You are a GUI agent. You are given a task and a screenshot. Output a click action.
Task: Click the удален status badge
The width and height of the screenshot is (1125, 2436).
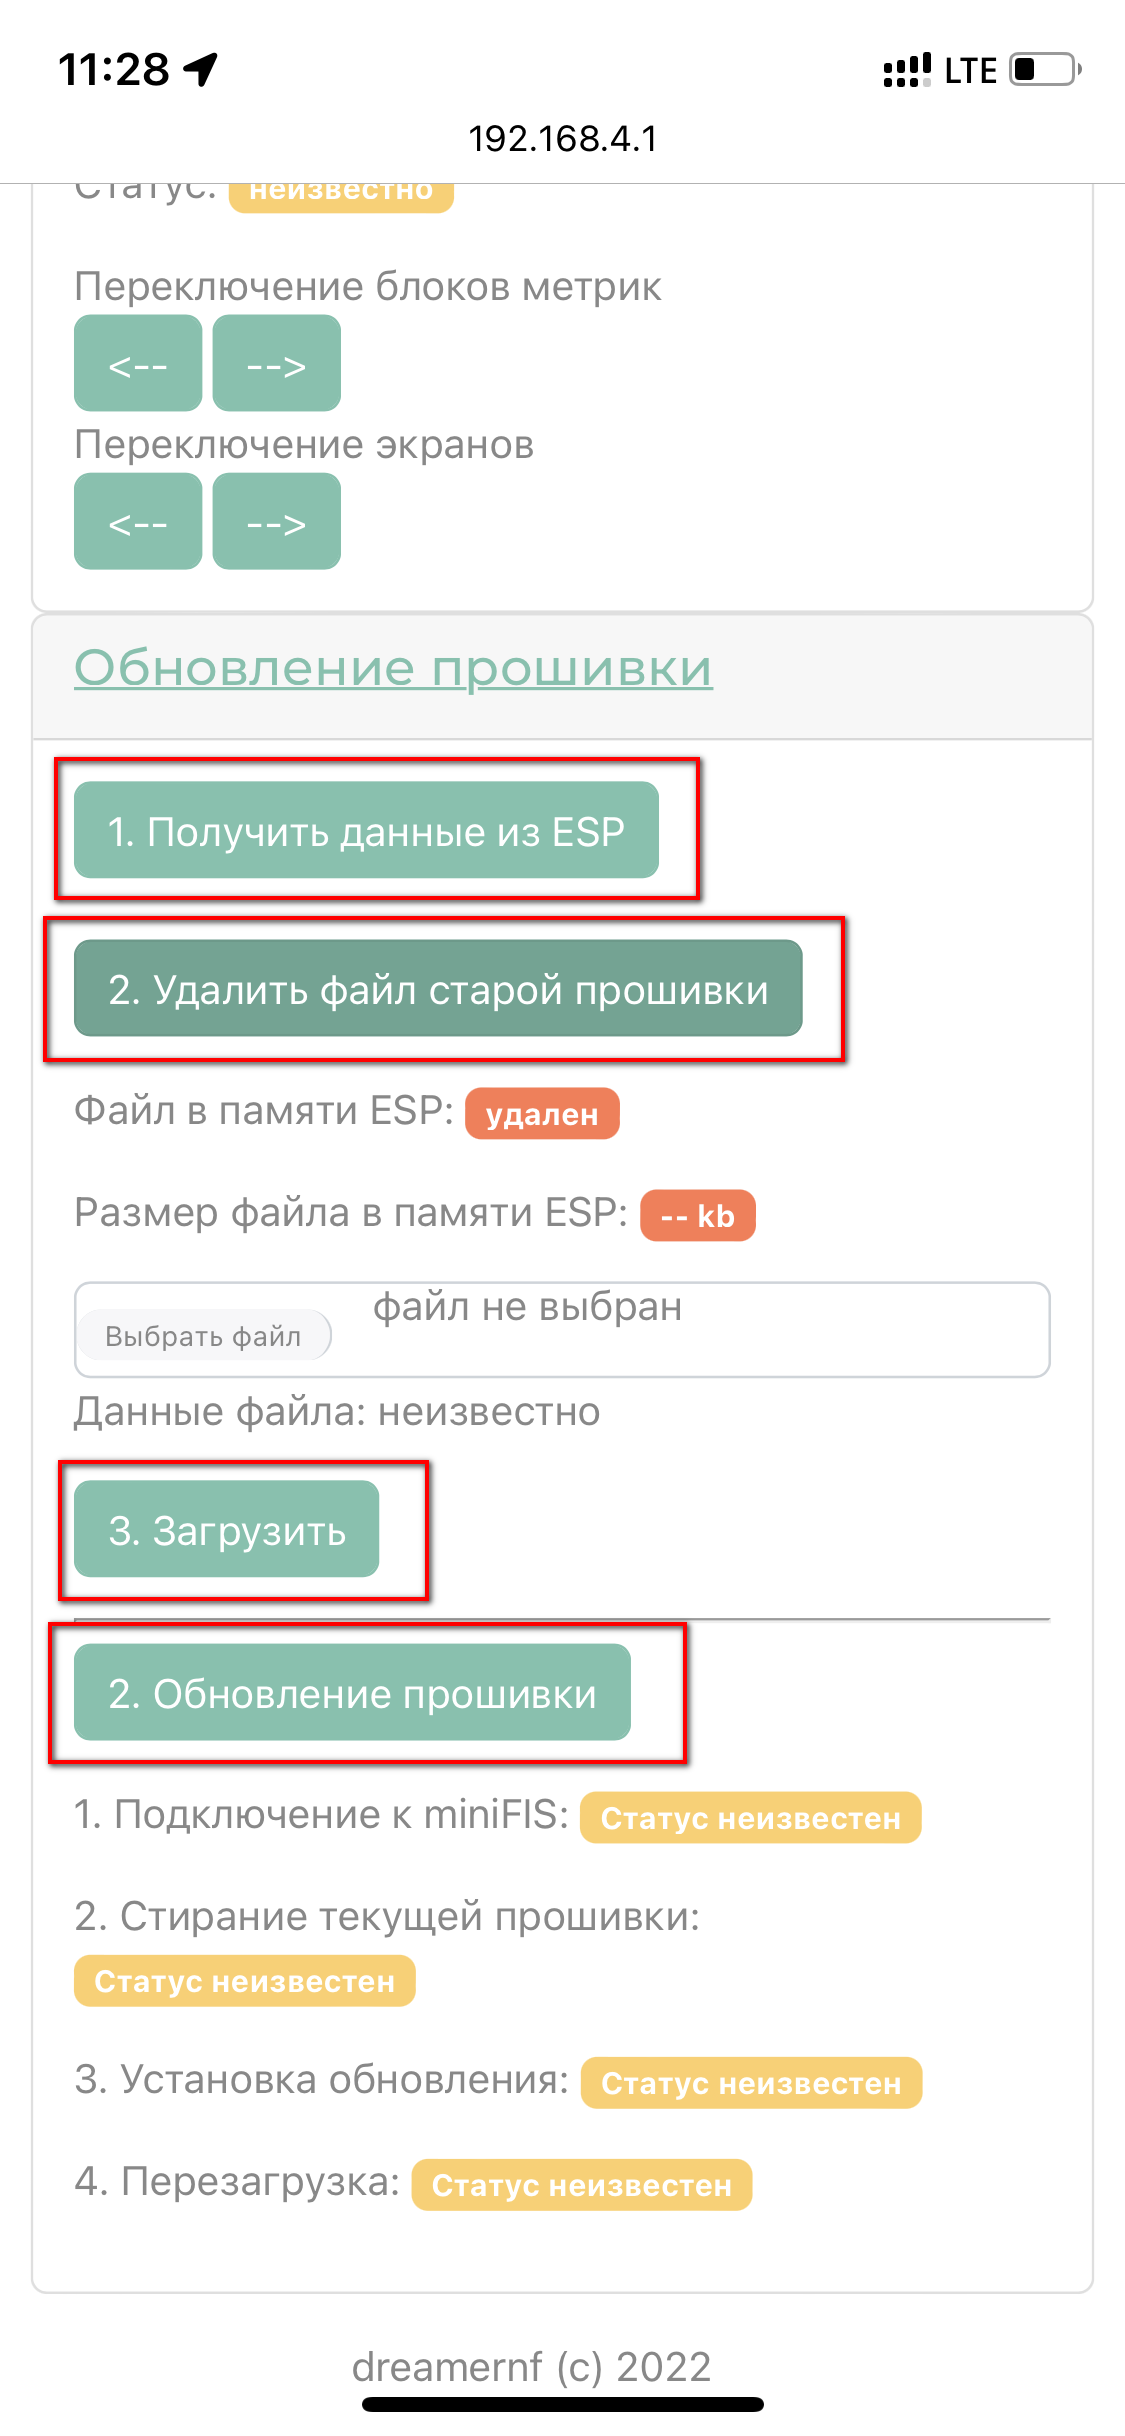[x=542, y=1113]
